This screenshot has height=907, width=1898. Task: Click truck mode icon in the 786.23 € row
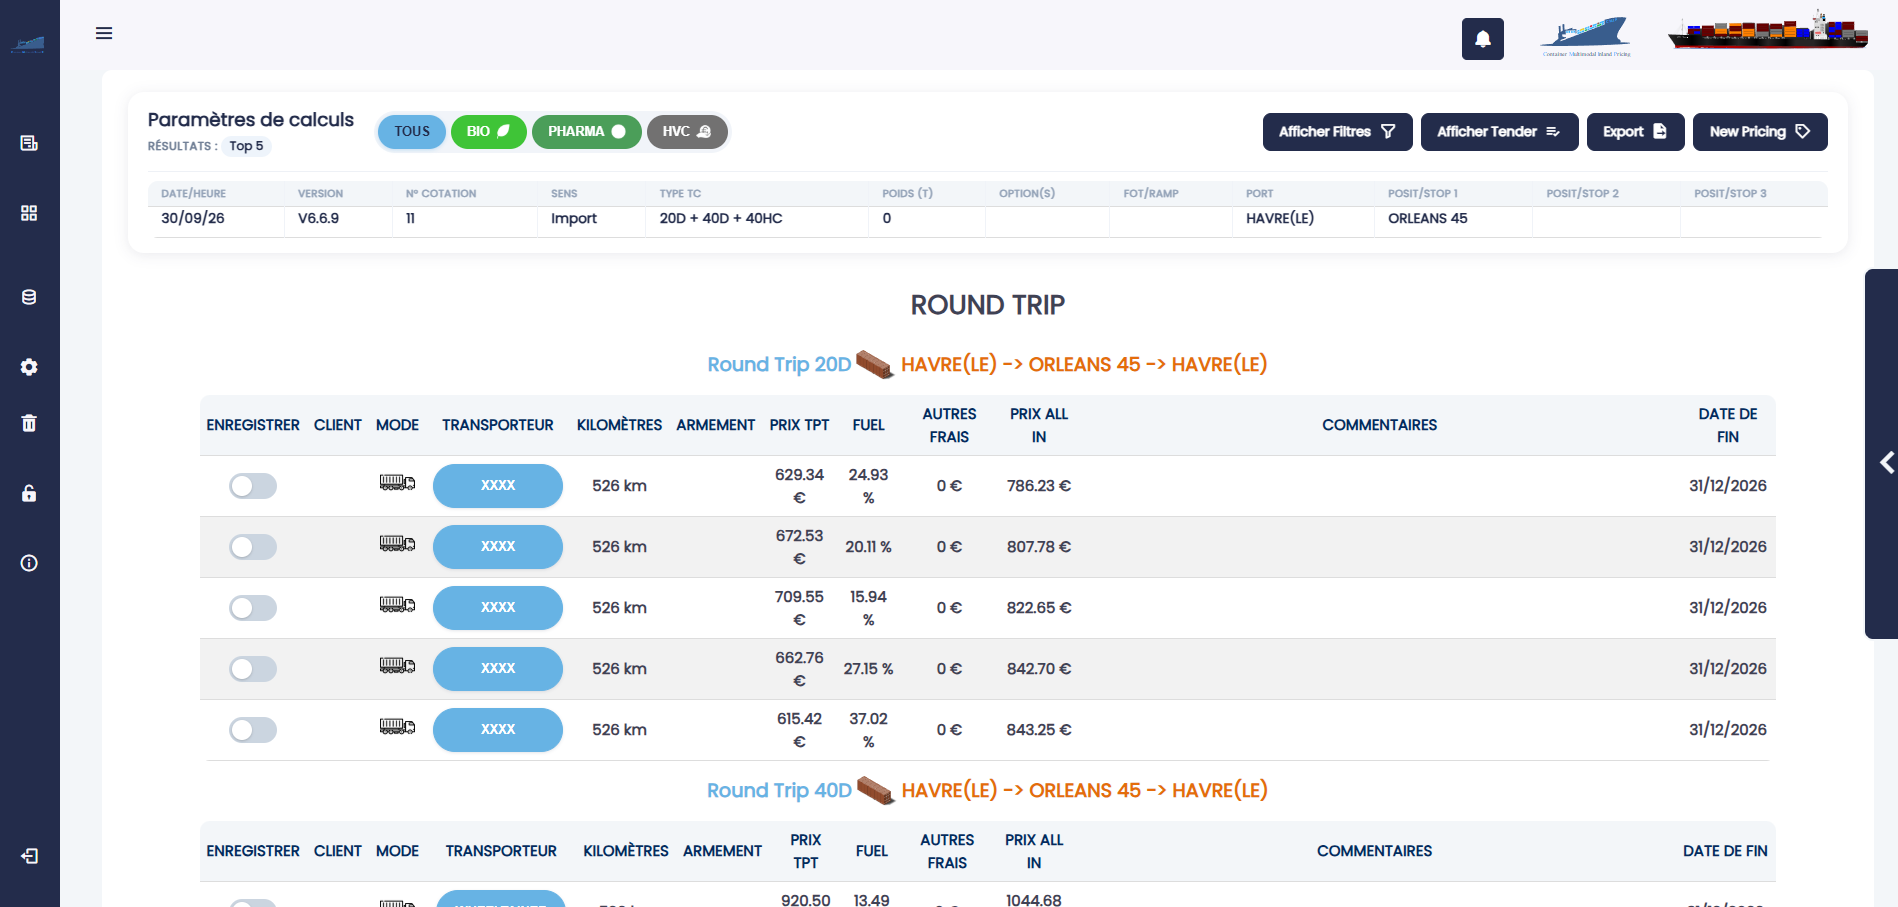397,484
